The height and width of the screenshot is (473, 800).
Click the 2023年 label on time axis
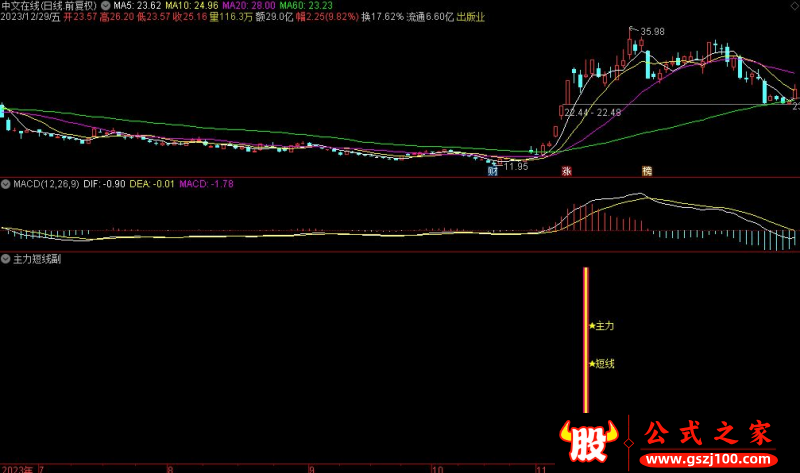pyautogui.click(x=16, y=467)
